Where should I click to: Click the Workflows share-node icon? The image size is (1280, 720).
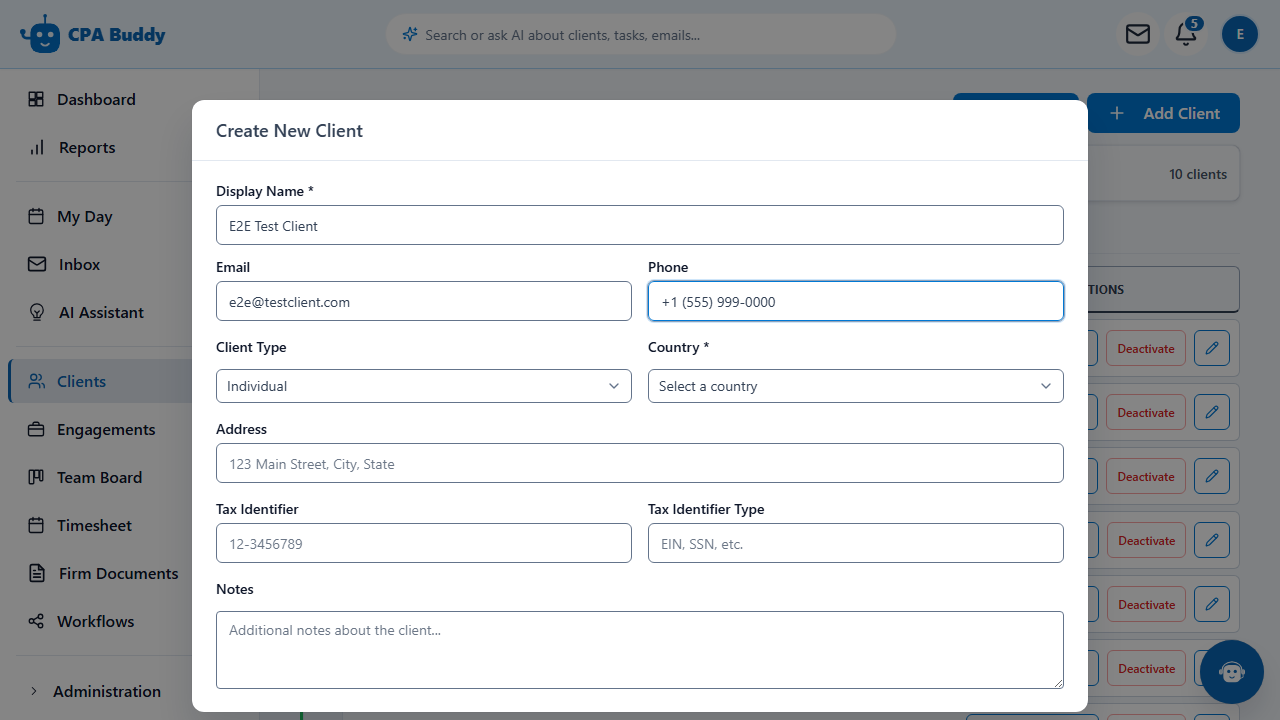[36, 622]
